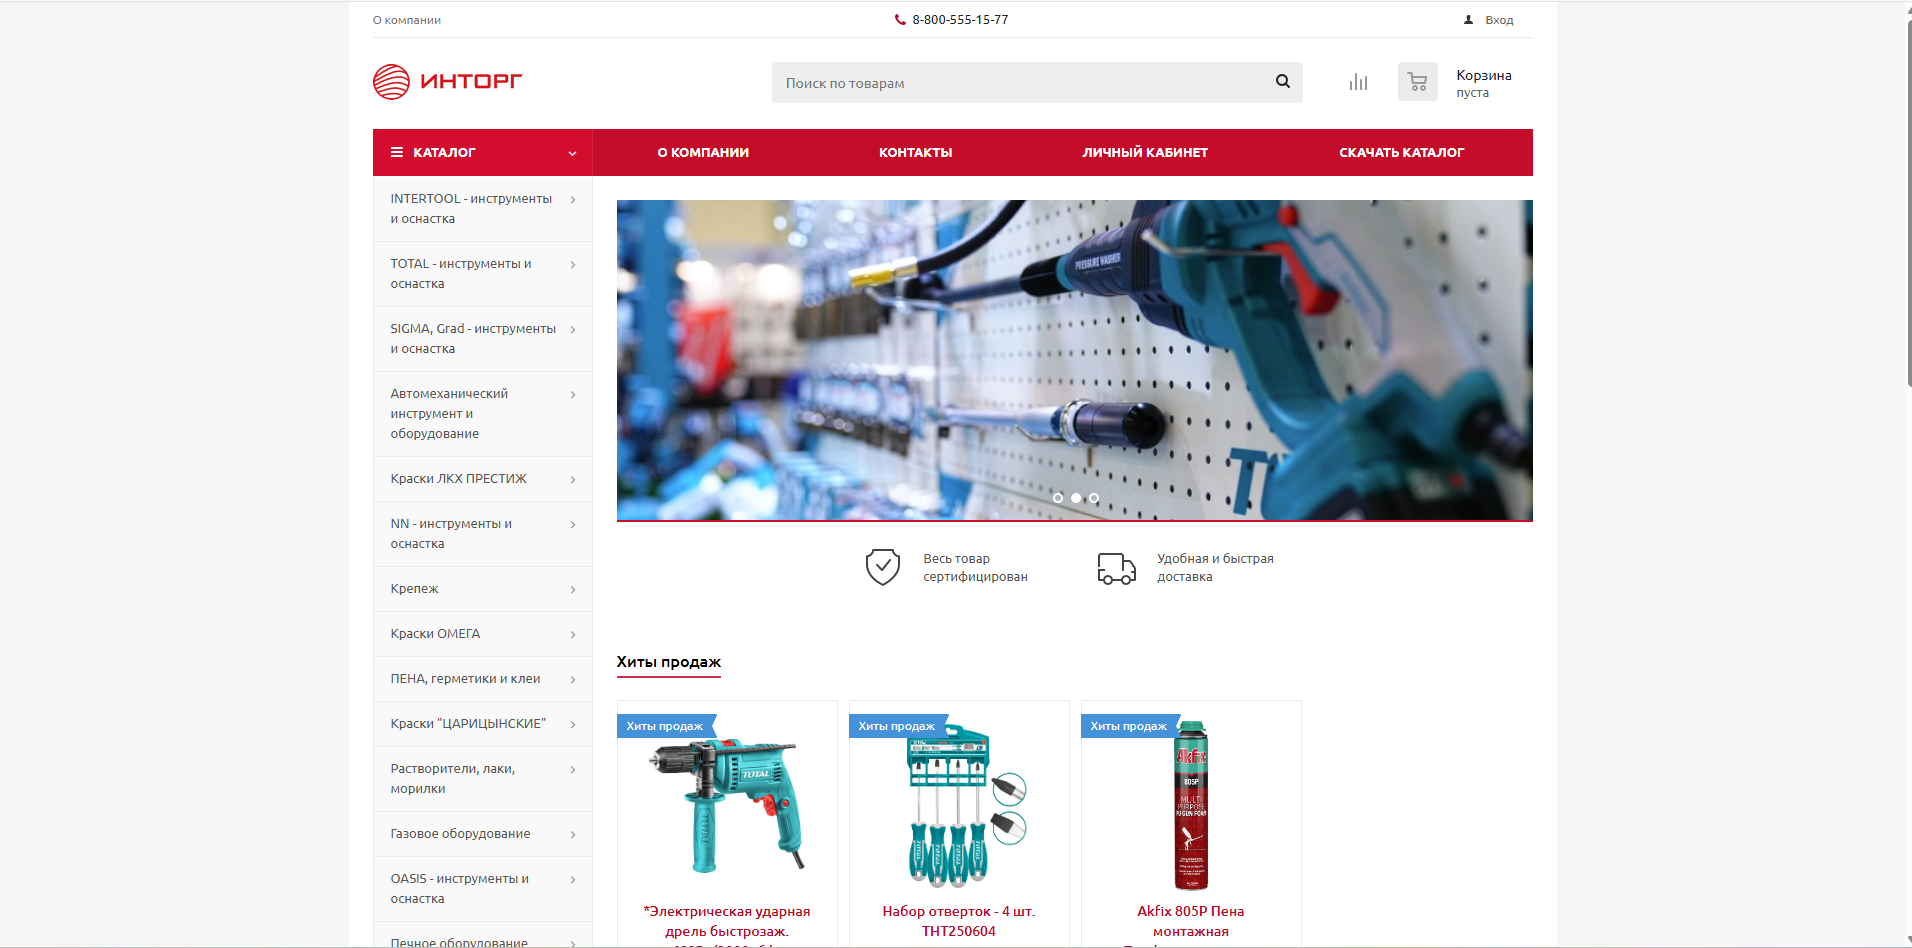The height and width of the screenshot is (948, 1912).
Task: Click the Инторг globe logo
Action: (391, 82)
